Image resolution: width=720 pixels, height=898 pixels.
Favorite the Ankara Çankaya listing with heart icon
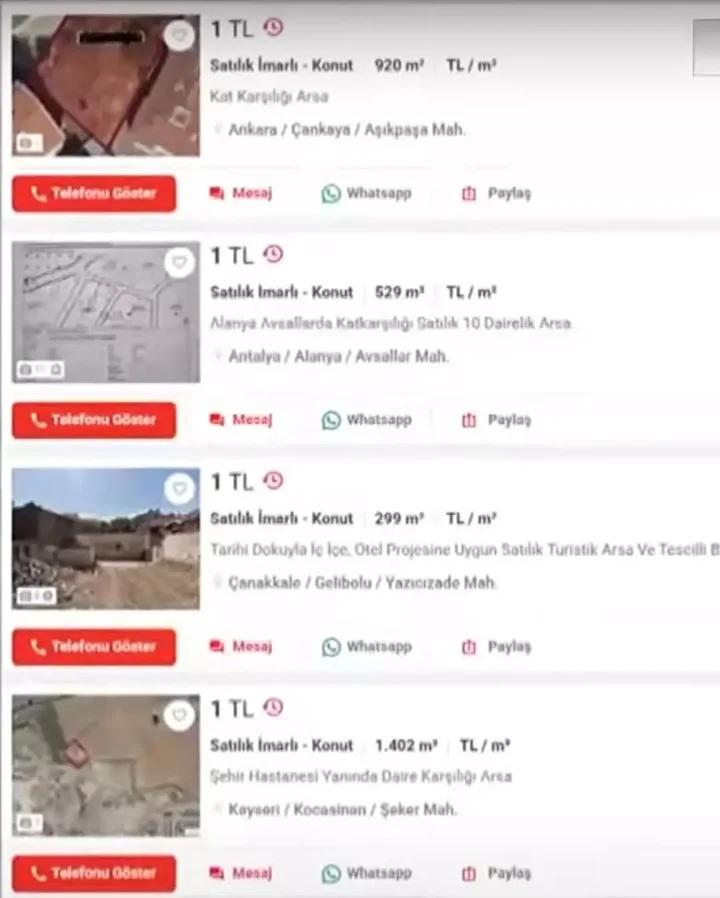coord(179,36)
